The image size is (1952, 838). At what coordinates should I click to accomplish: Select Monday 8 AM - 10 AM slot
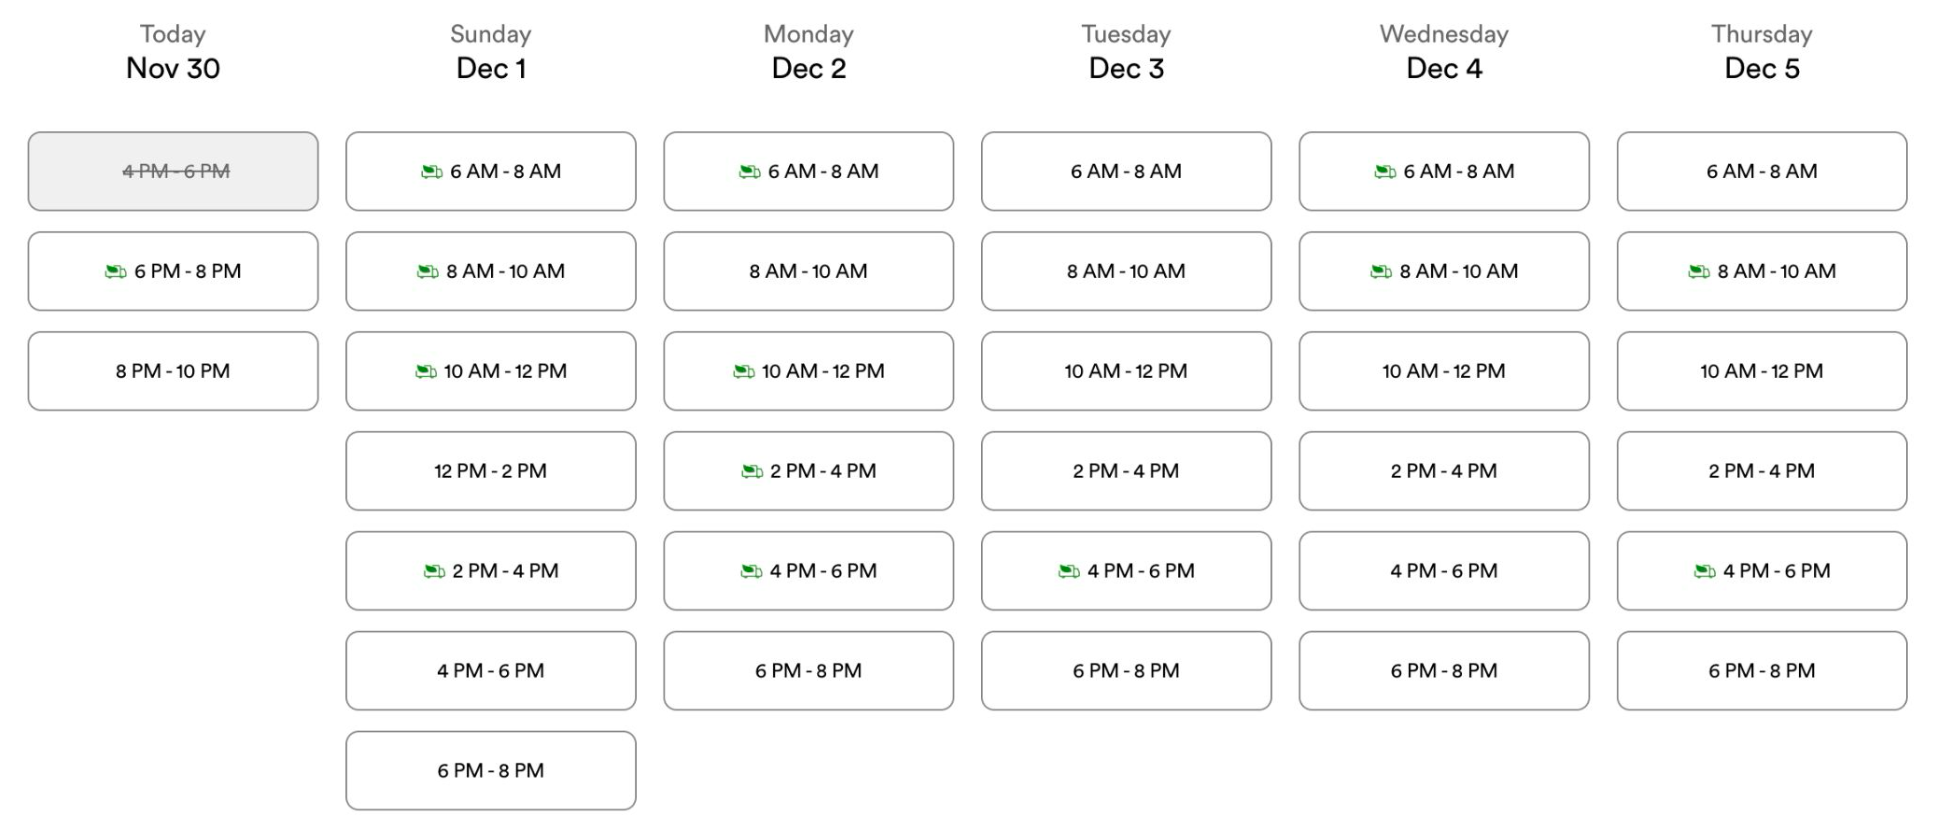[808, 271]
